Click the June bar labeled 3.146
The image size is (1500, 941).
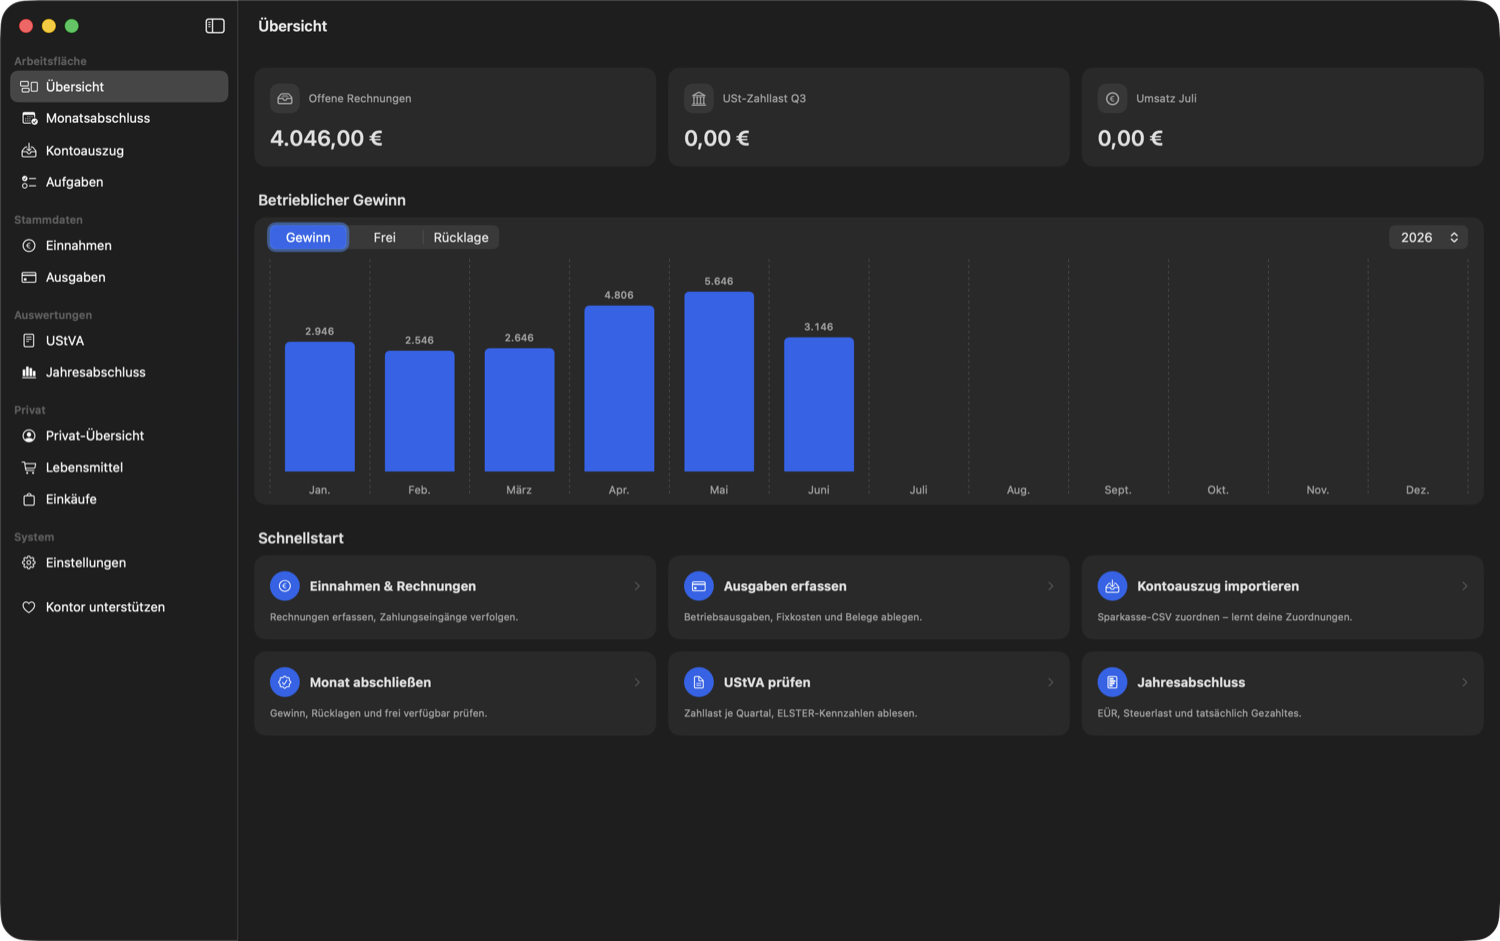[819, 404]
